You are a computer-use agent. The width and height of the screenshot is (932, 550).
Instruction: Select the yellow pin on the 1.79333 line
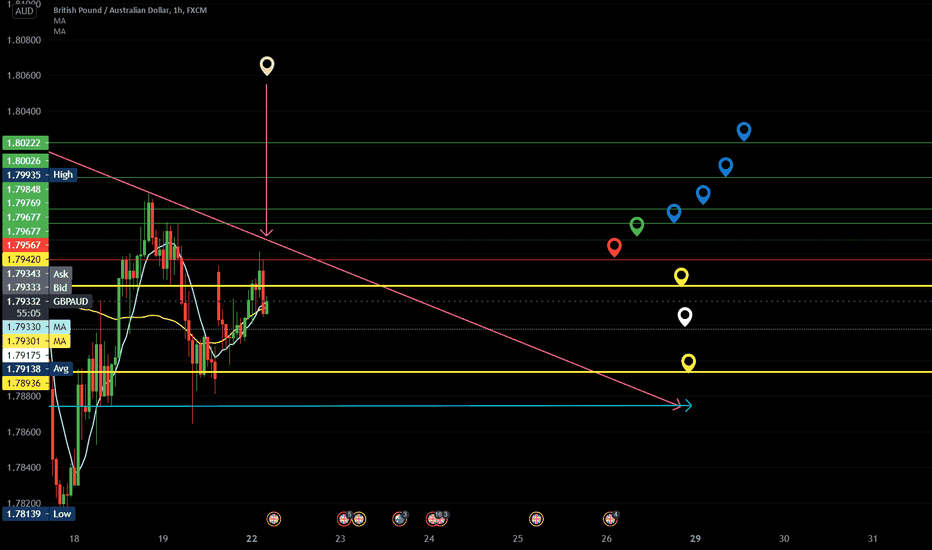pos(681,276)
